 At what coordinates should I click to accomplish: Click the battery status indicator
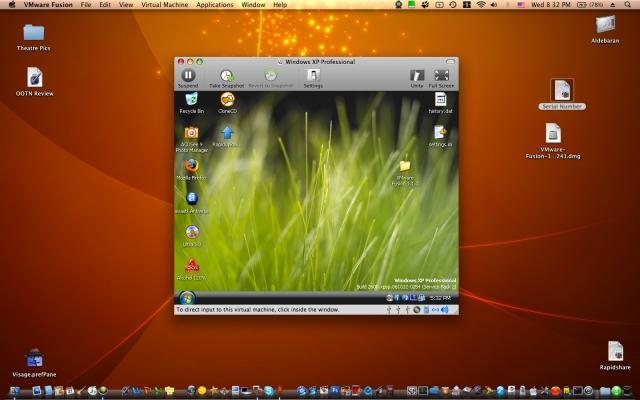click(x=590, y=5)
